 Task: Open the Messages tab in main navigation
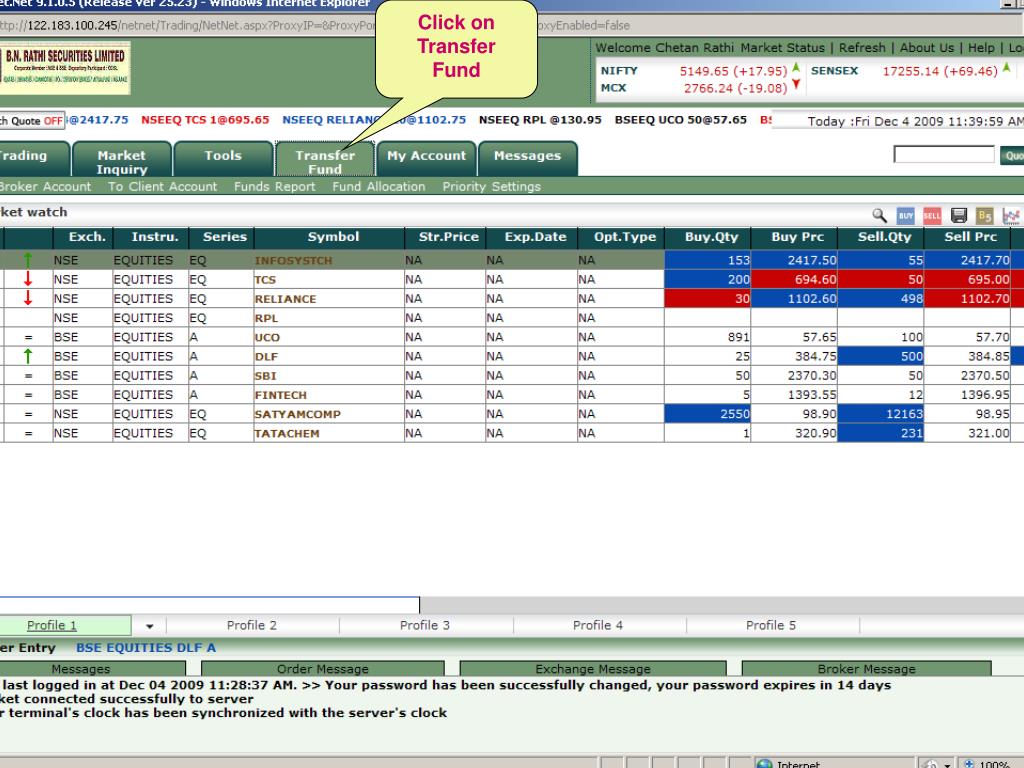[x=528, y=159]
